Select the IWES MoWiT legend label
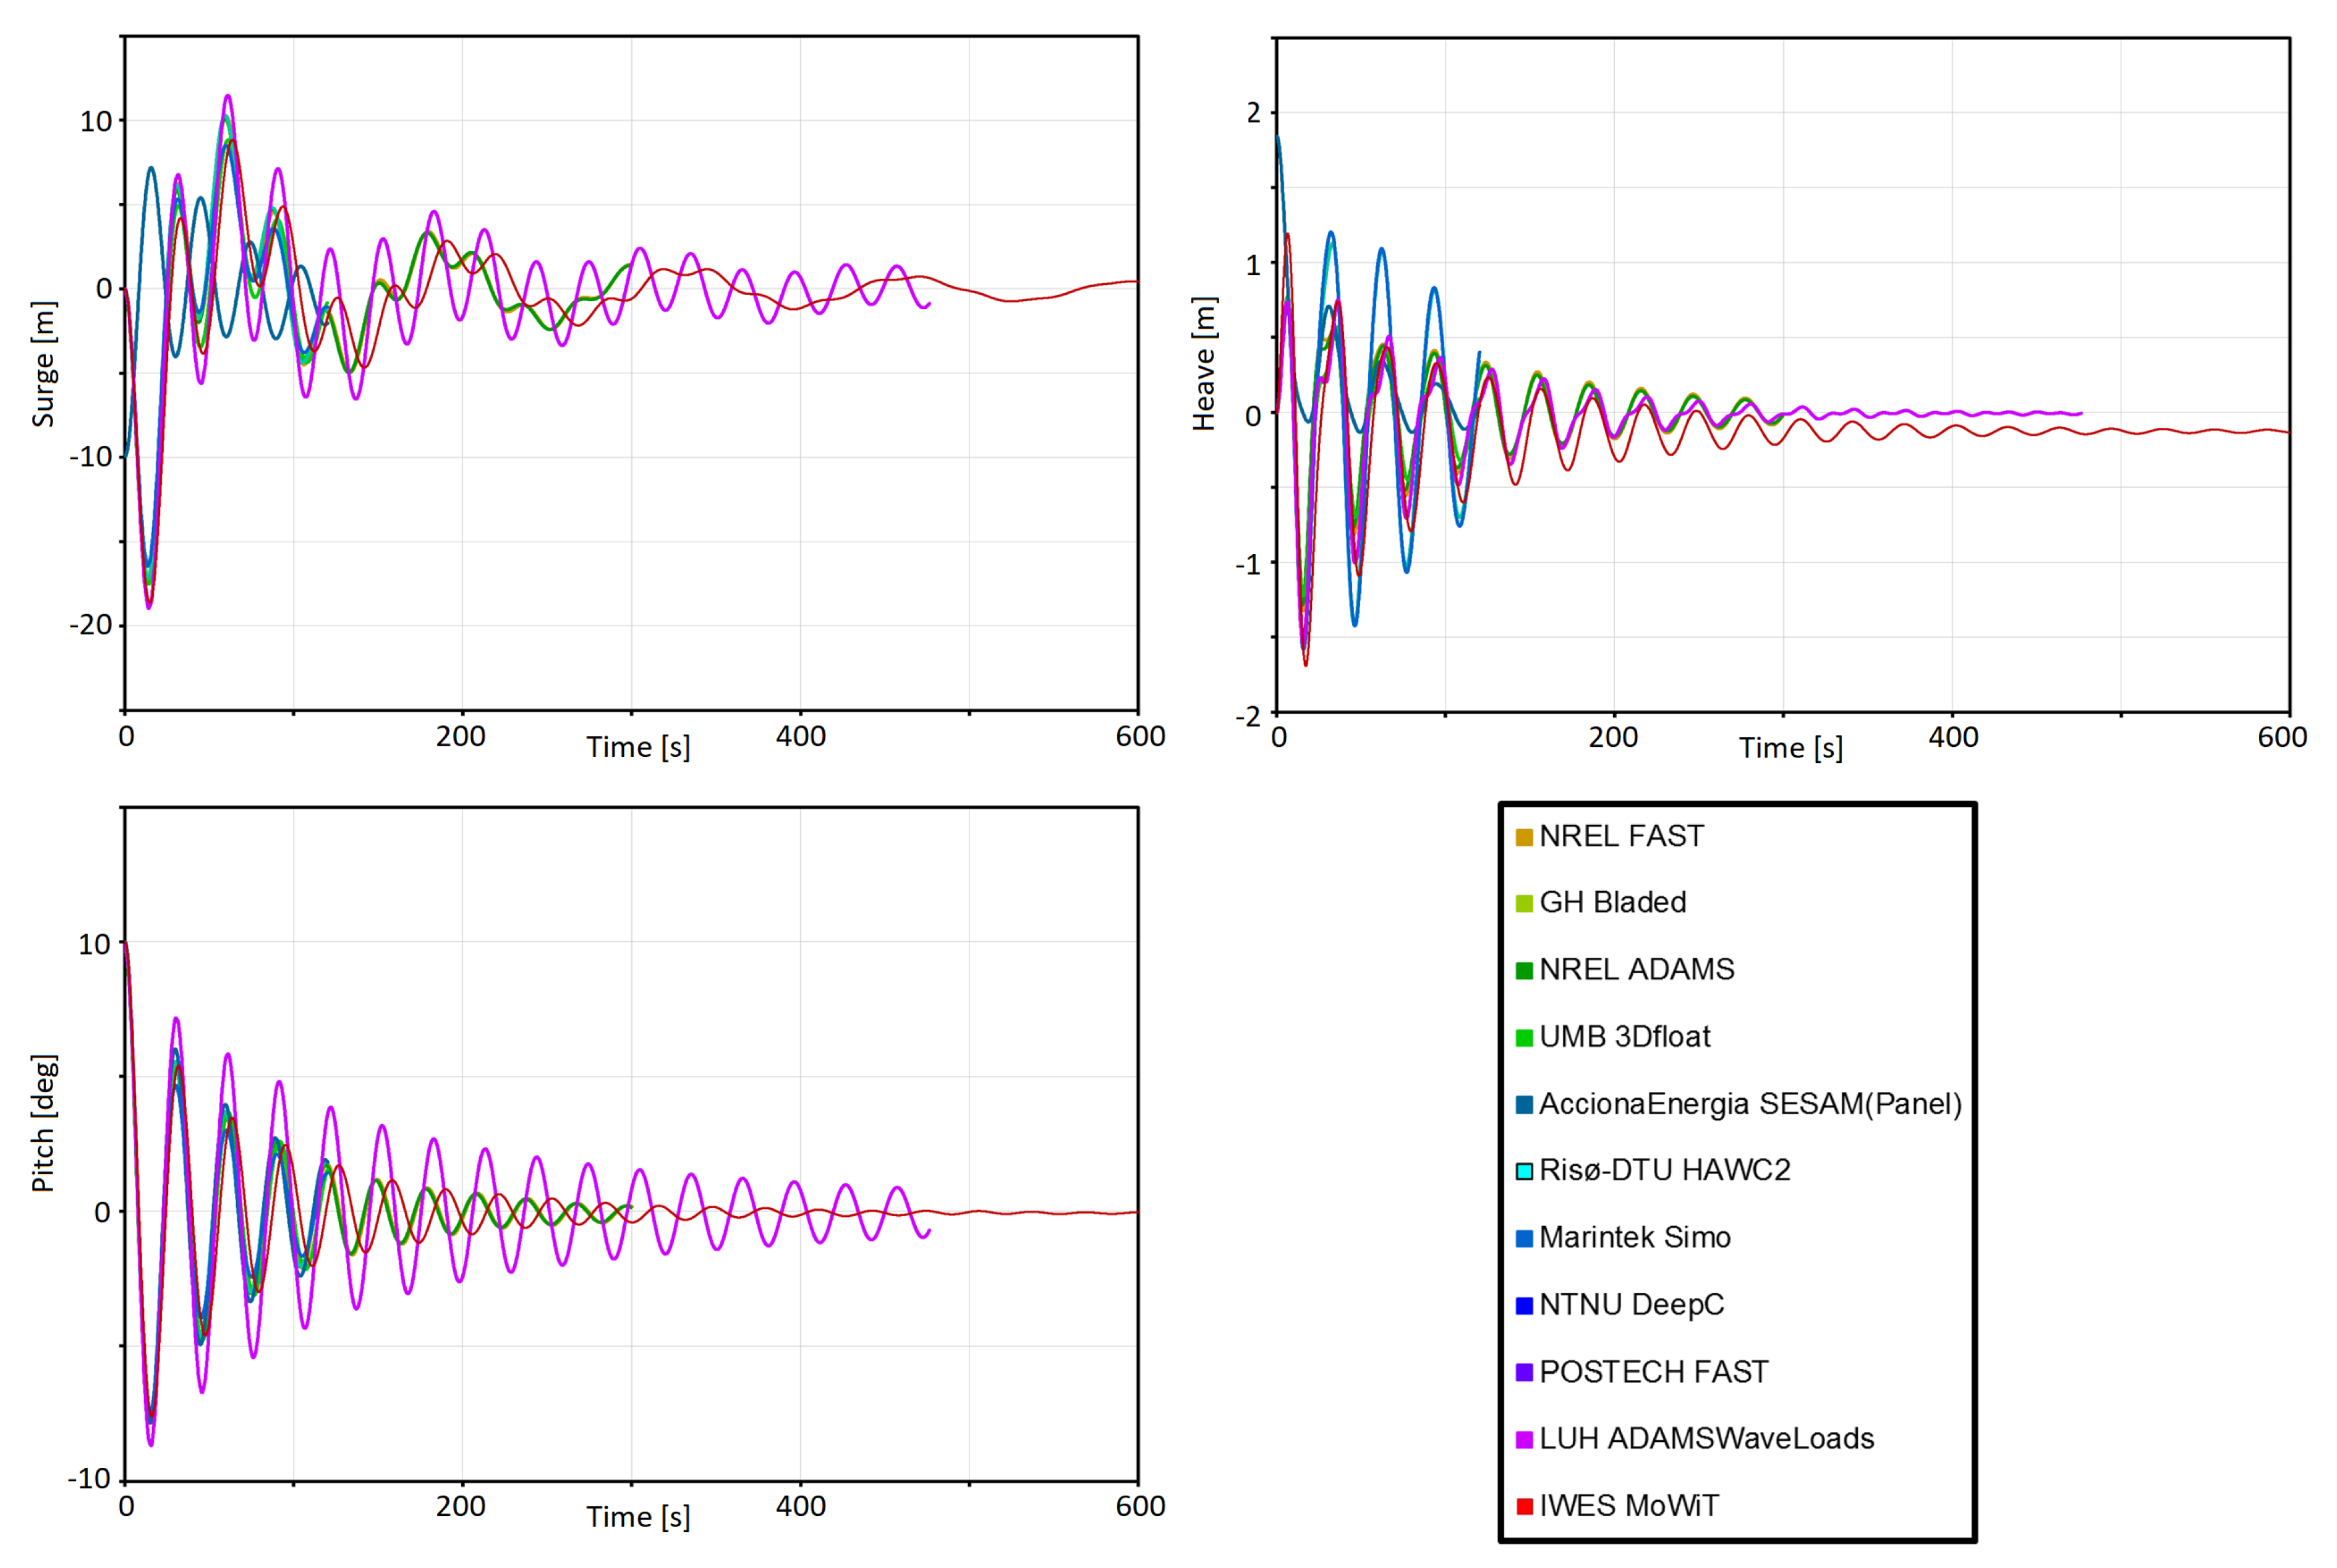 coord(1629,1506)
